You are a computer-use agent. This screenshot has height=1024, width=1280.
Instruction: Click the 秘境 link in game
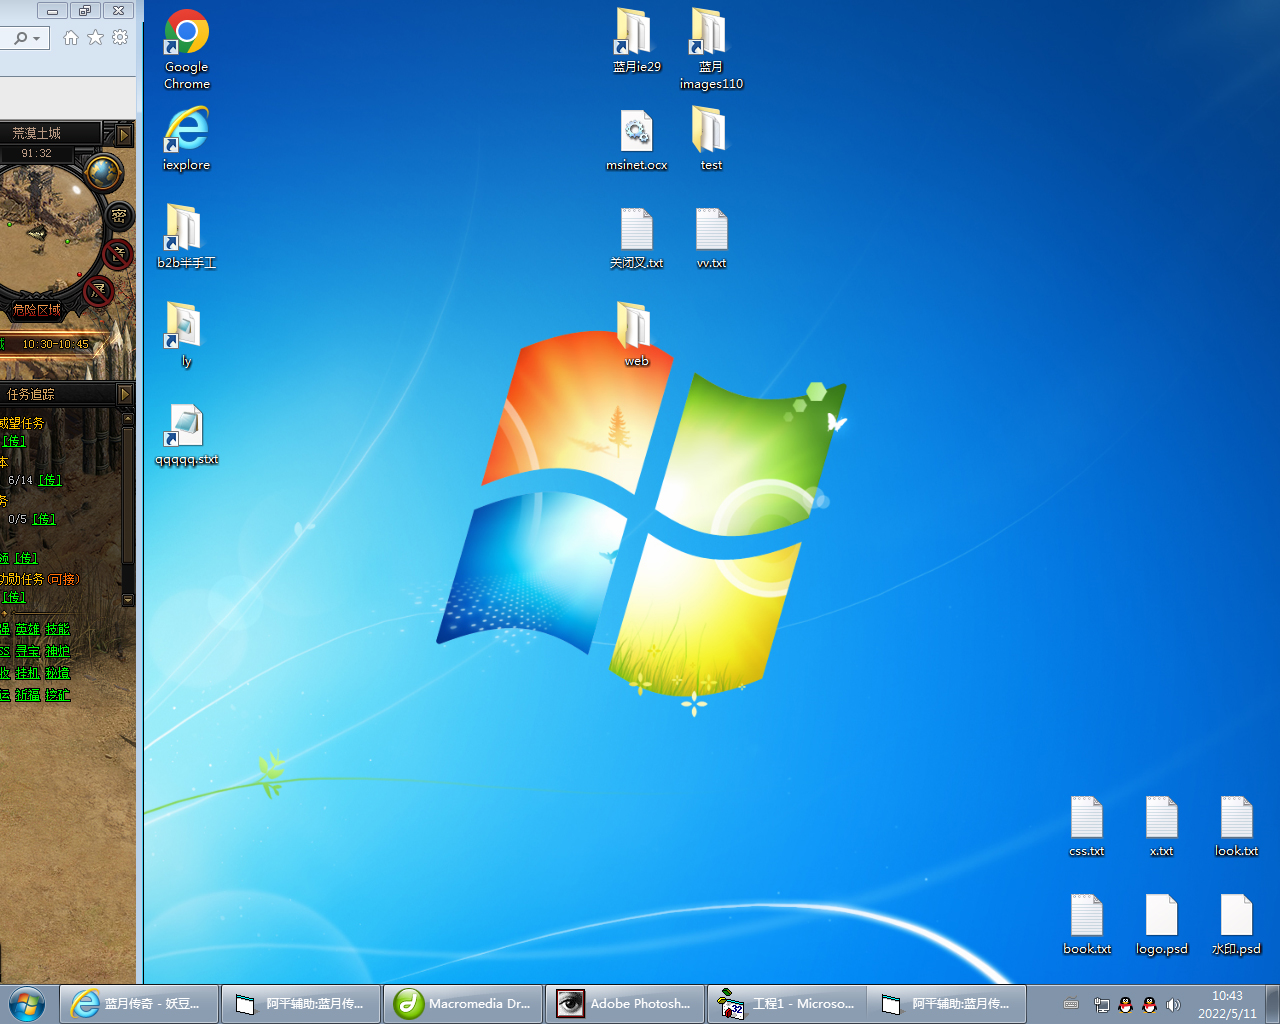click(x=58, y=673)
